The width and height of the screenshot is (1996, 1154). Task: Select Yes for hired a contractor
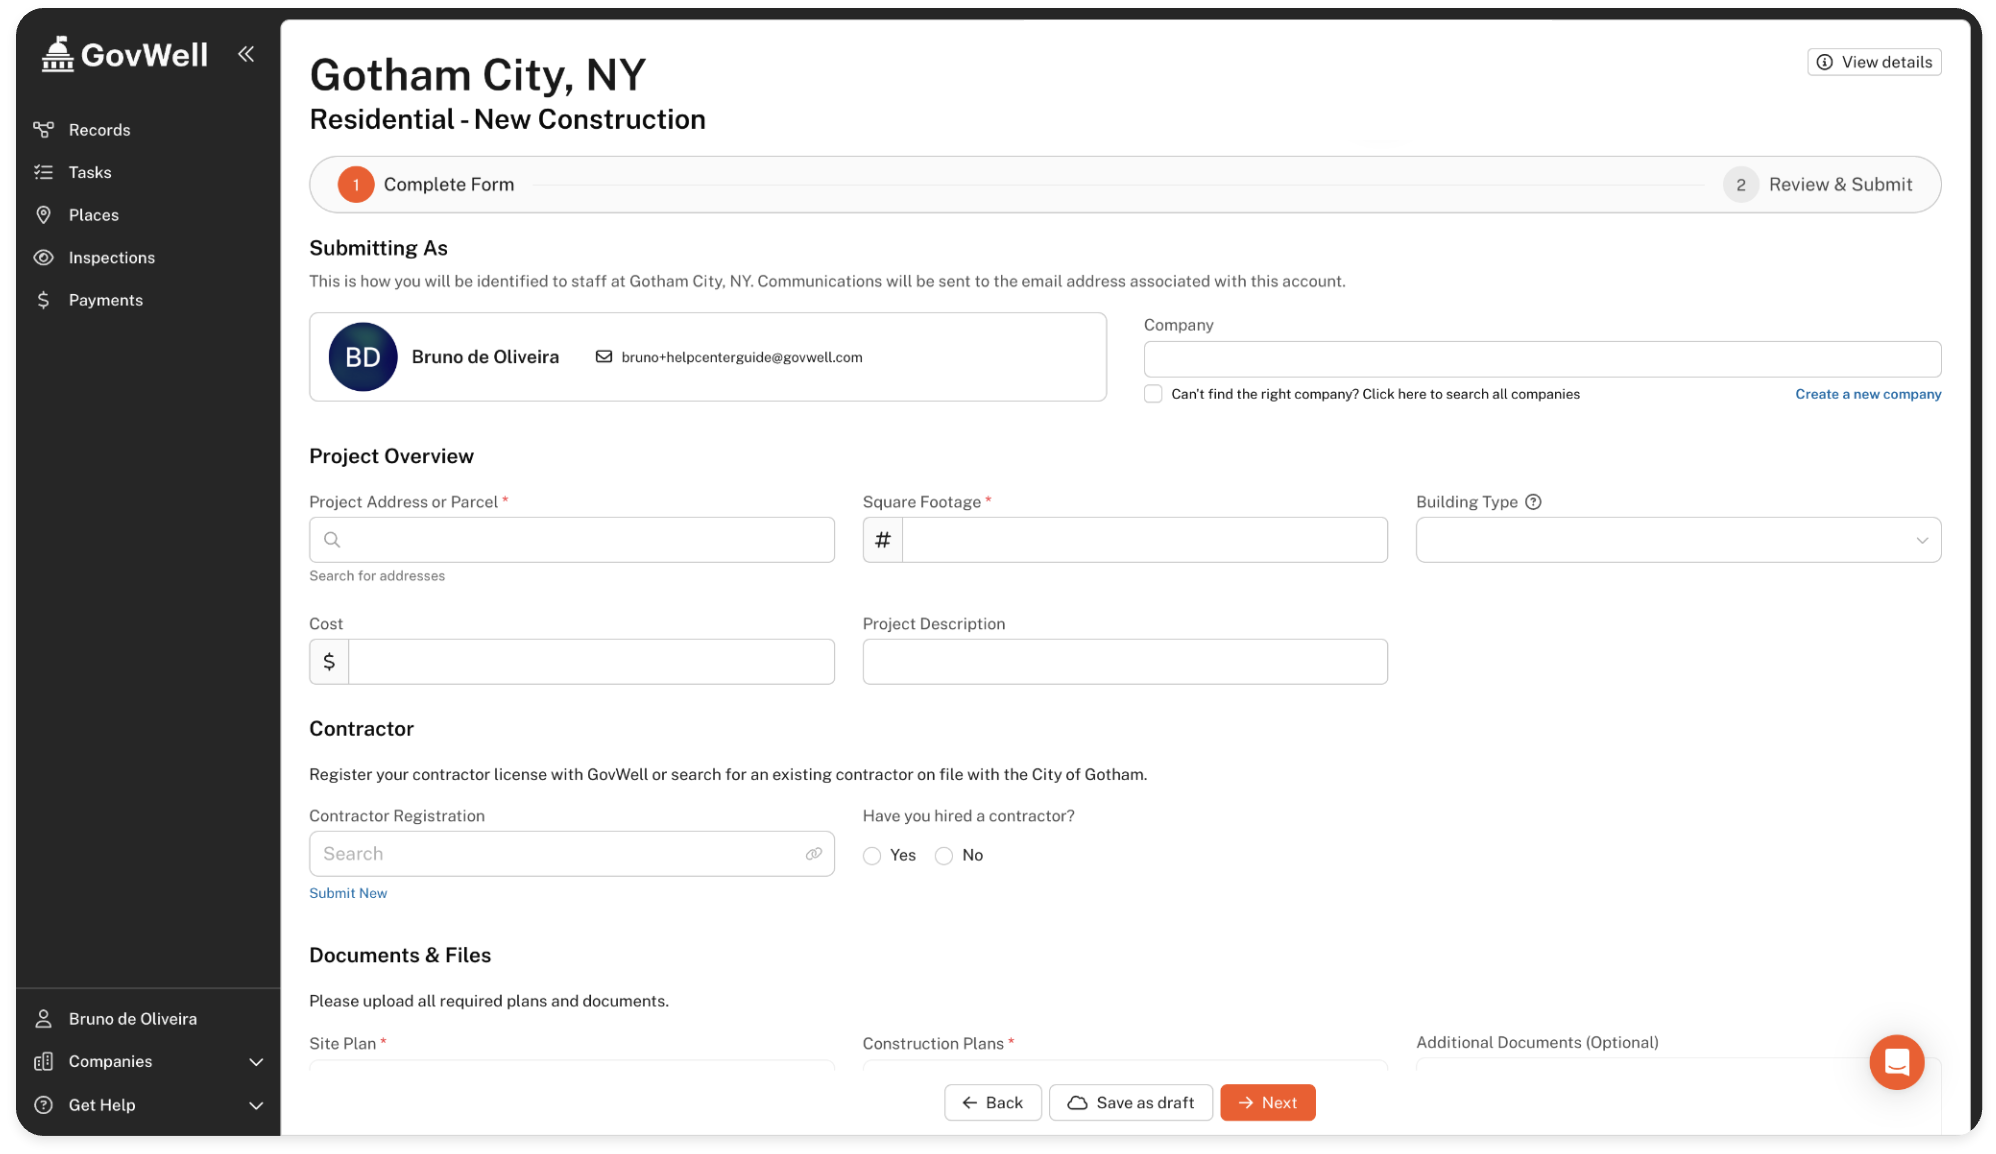(872, 856)
